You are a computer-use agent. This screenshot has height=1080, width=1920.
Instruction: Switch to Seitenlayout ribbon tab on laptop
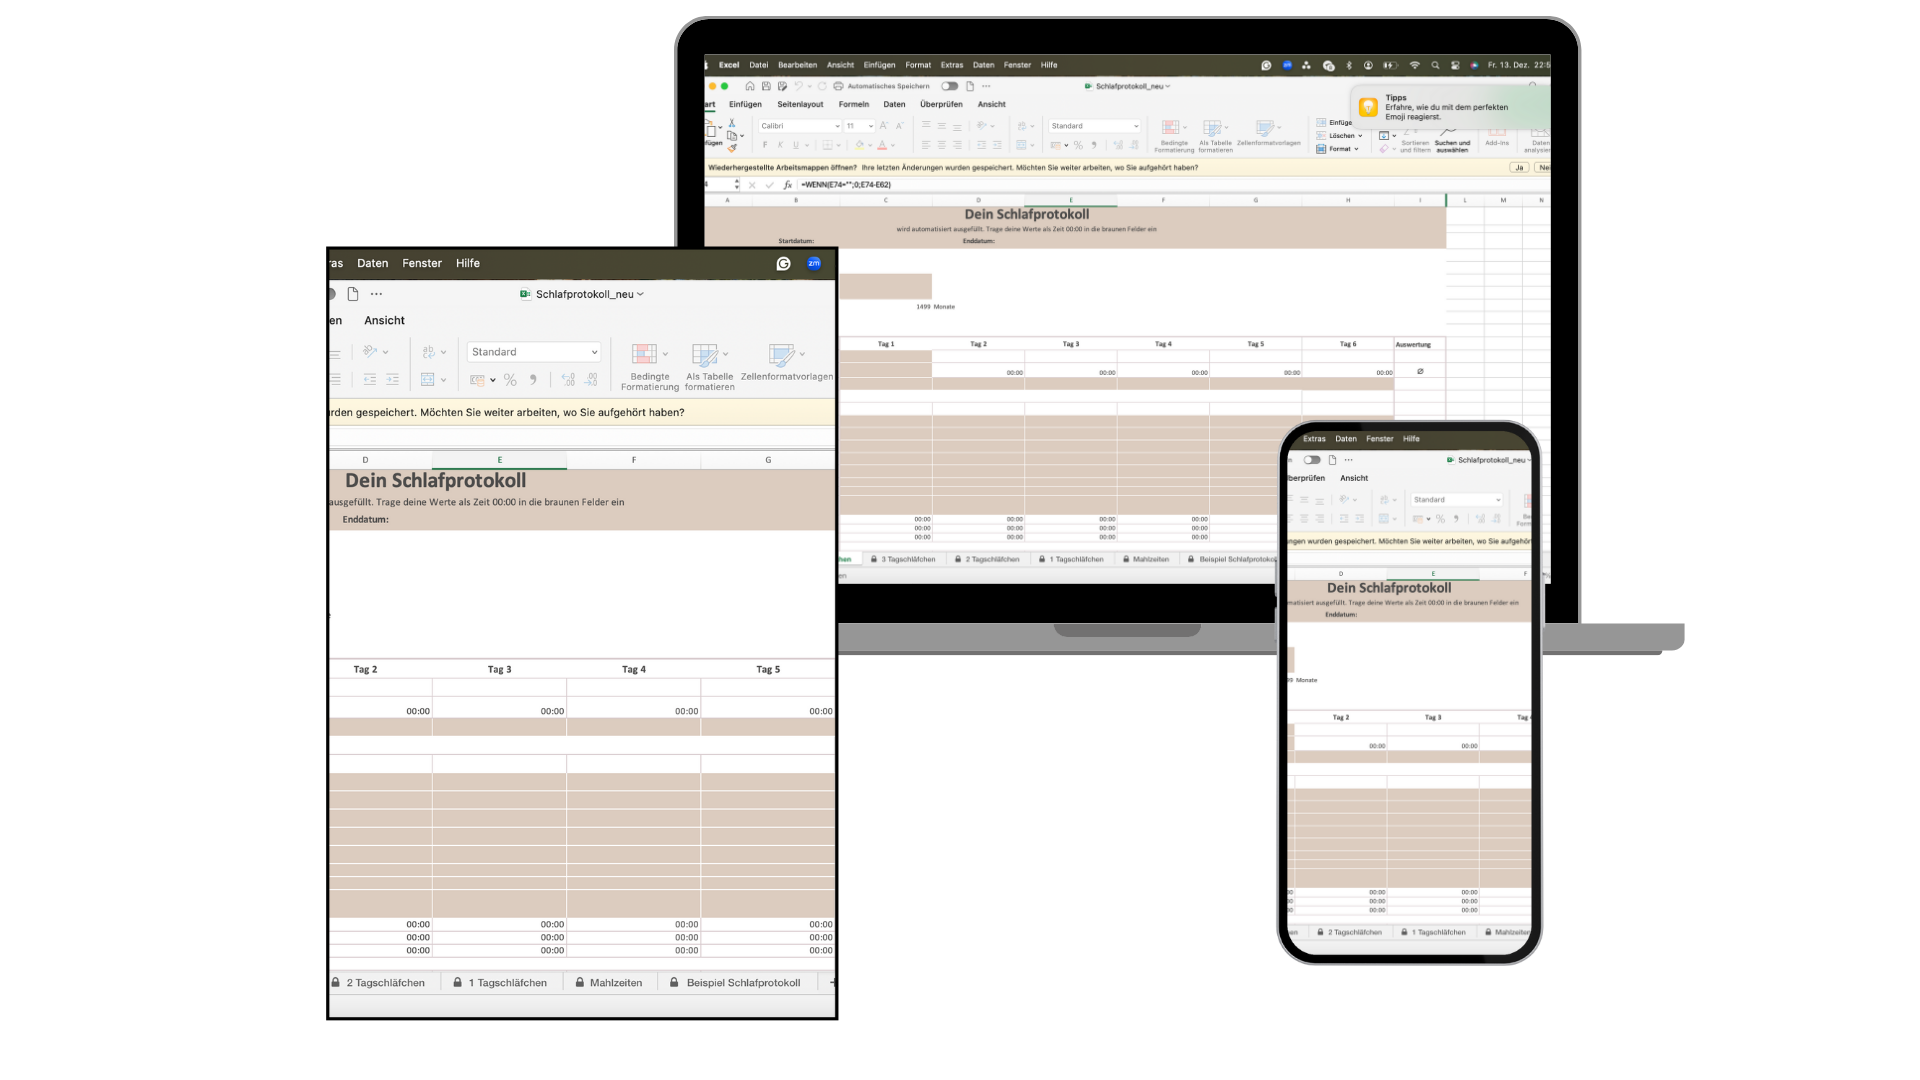point(800,104)
